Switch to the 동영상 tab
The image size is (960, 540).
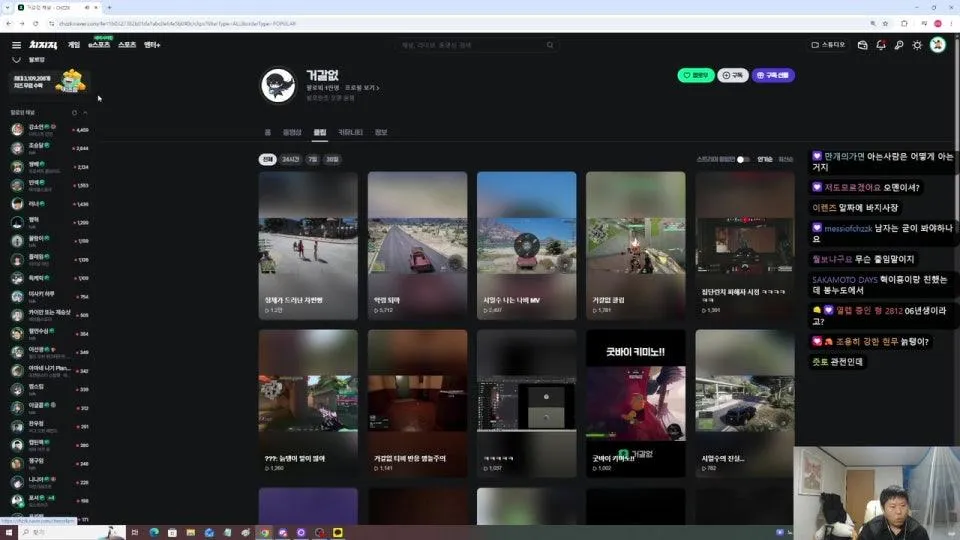(292, 132)
